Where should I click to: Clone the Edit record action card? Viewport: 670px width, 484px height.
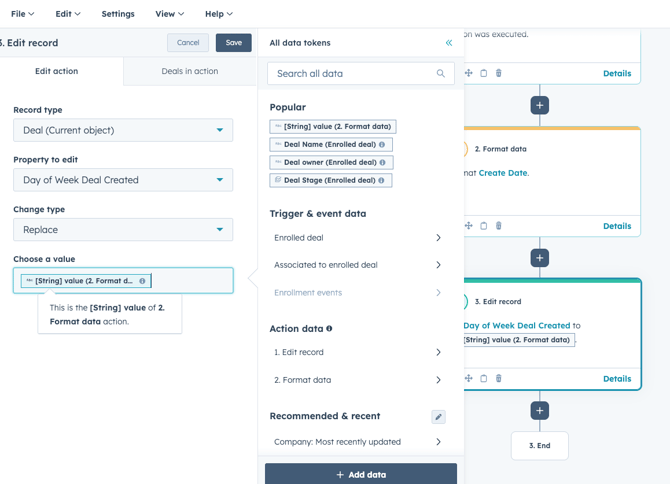484,379
